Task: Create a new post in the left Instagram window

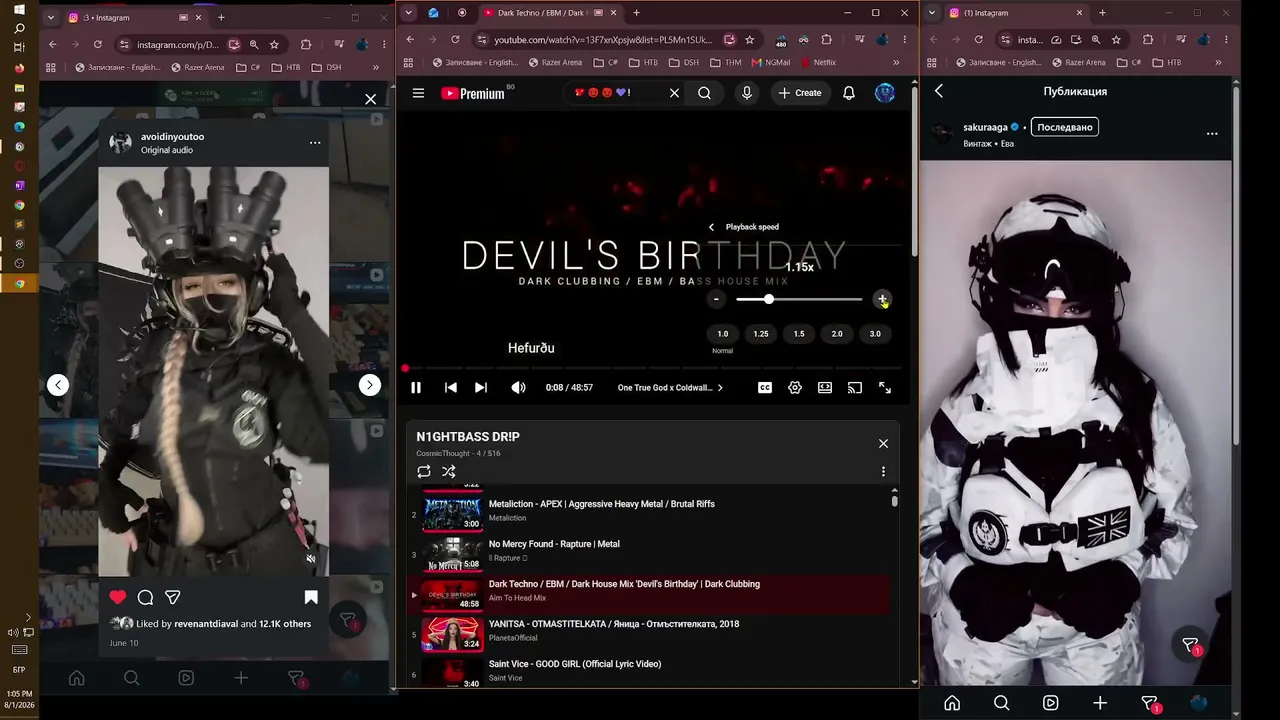Action: 241,678
